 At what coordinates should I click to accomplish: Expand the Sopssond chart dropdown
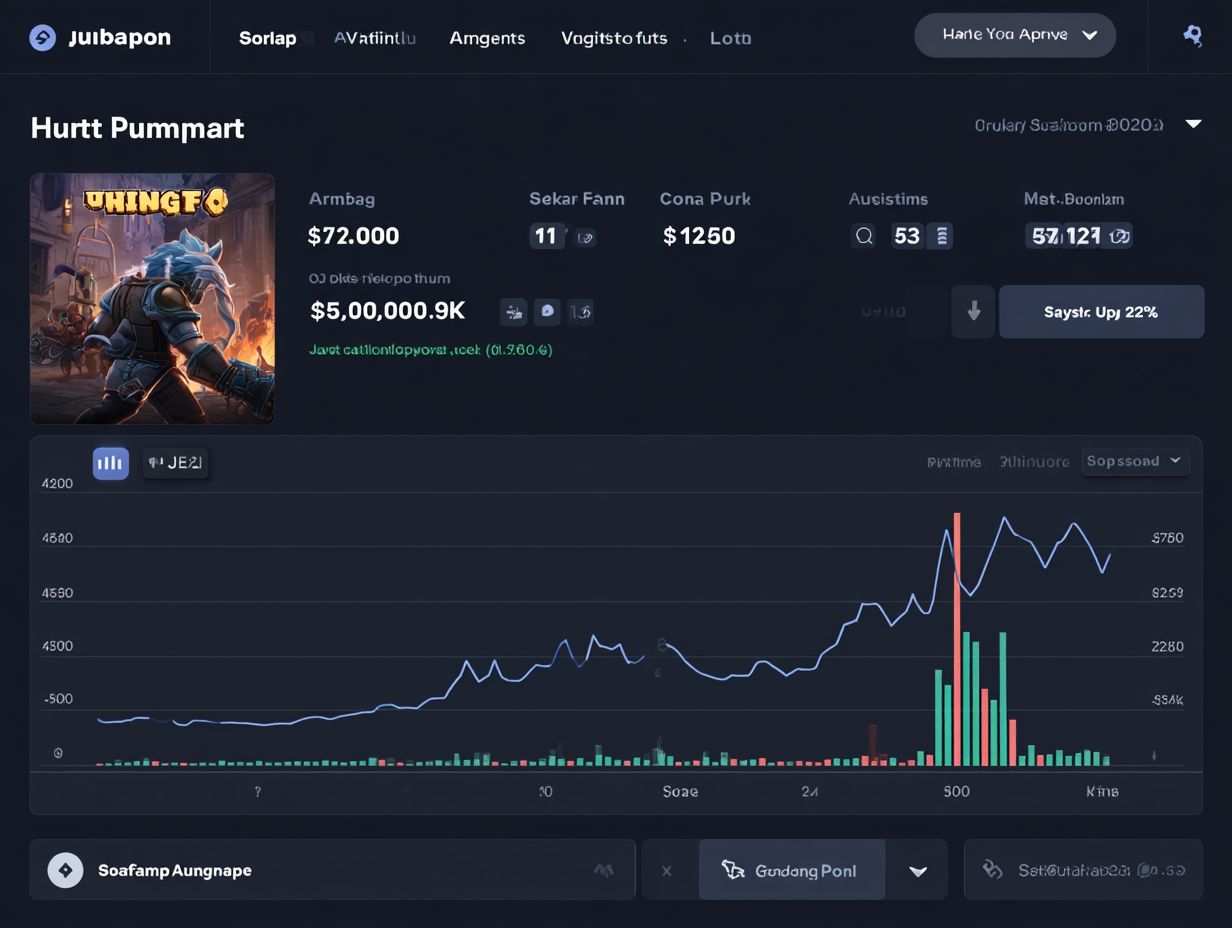(x=1135, y=461)
